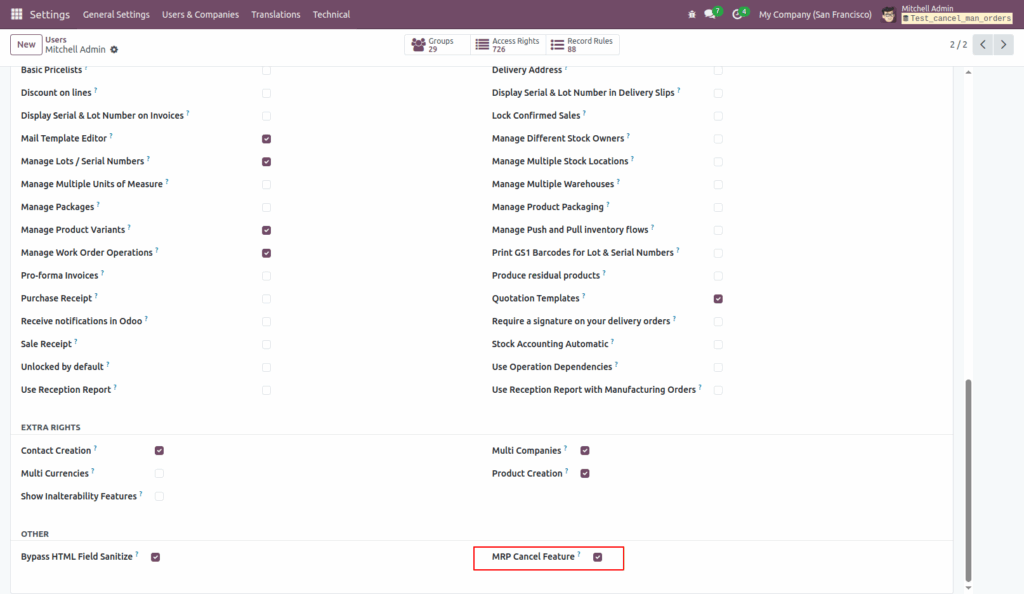Open notifications via the bell icon
Screen dimensions: 1024x594
point(690,13)
